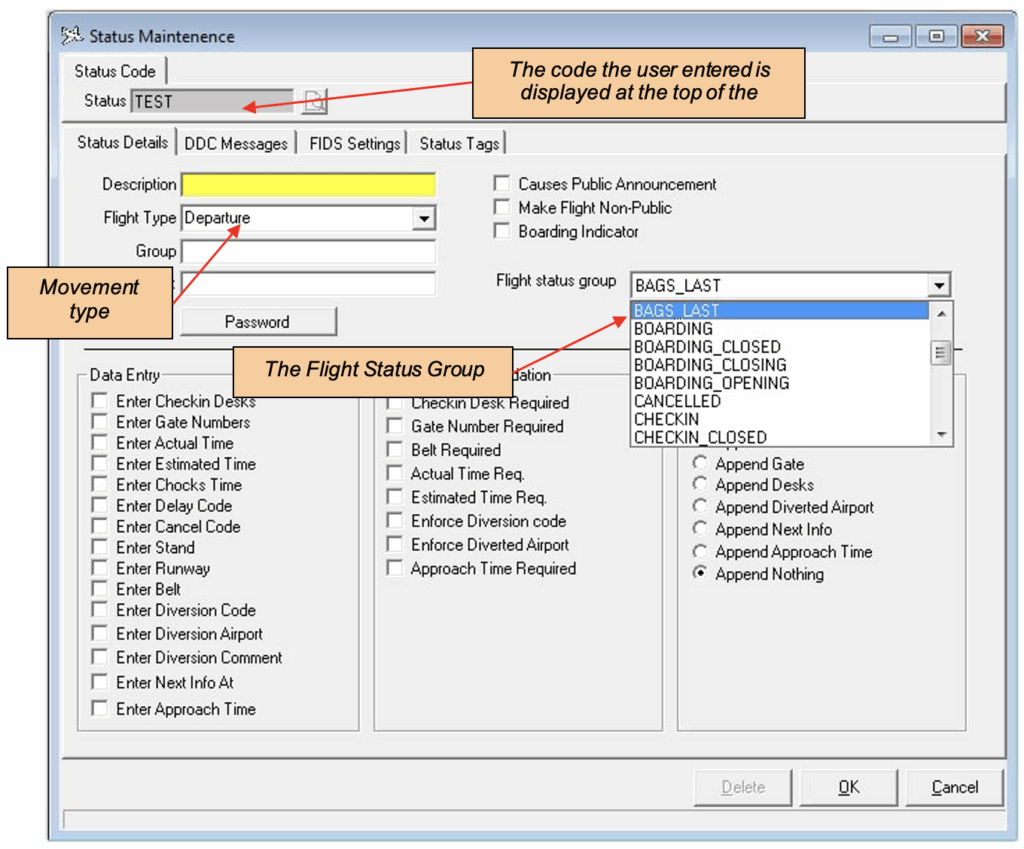Collapse the Flight status group dropdown arrow
The image size is (1024, 849).
pos(938,286)
